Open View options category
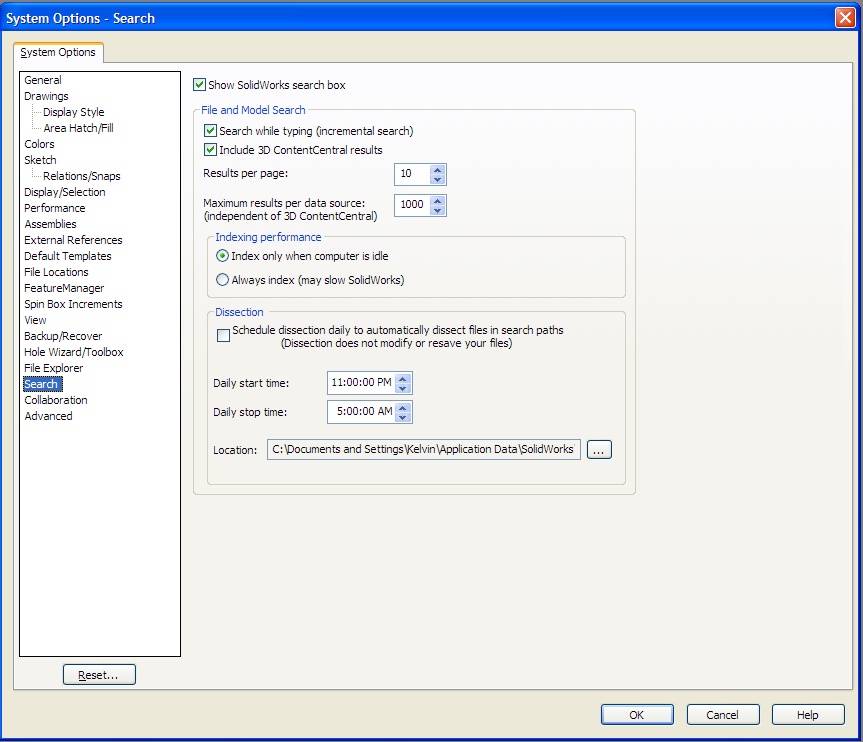The width and height of the screenshot is (863, 742). coord(35,320)
